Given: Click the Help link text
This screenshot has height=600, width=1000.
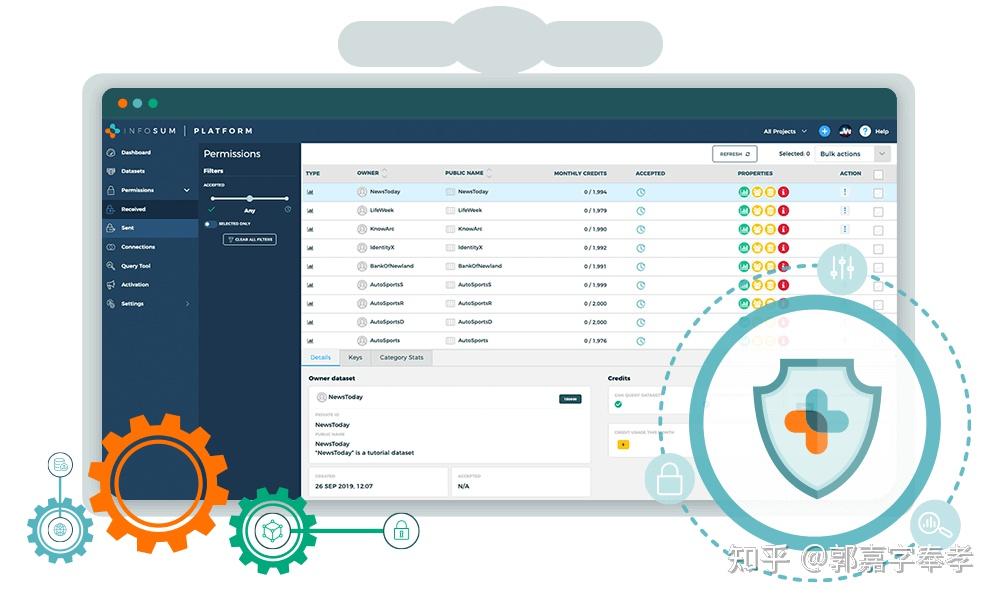Looking at the screenshot, I should click(882, 131).
